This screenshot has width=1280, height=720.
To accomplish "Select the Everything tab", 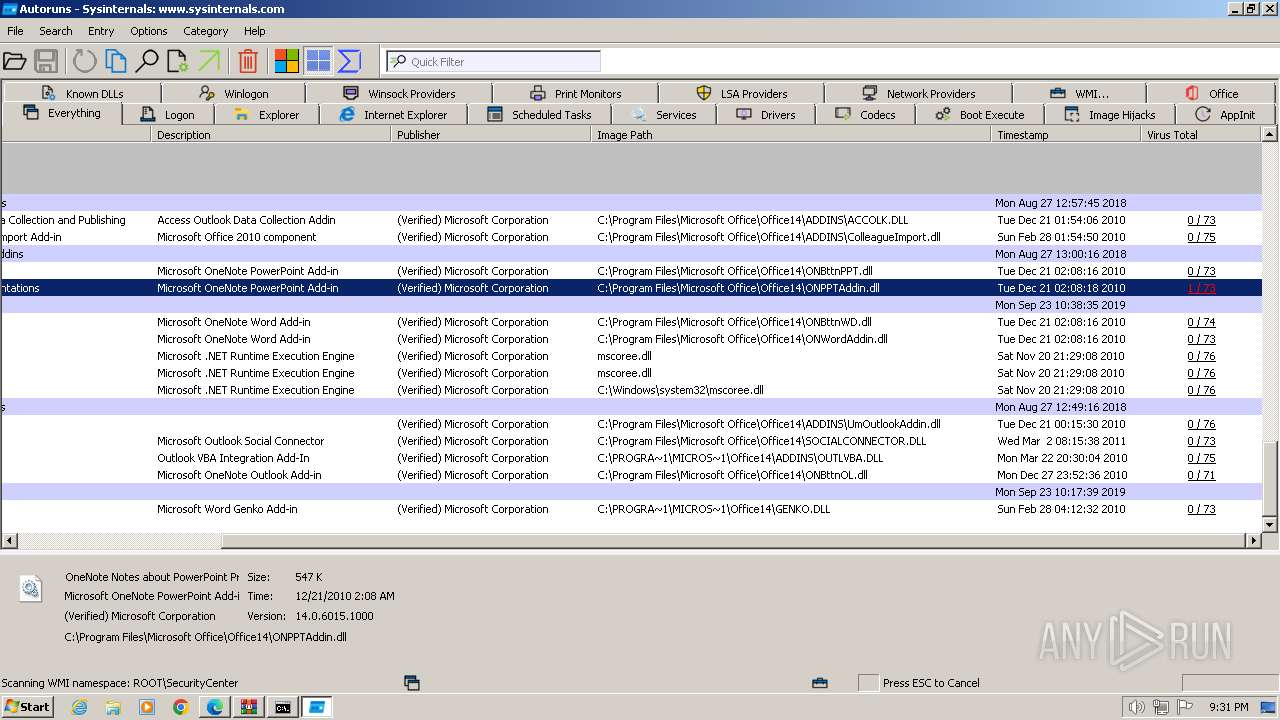I will pyautogui.click(x=61, y=113).
